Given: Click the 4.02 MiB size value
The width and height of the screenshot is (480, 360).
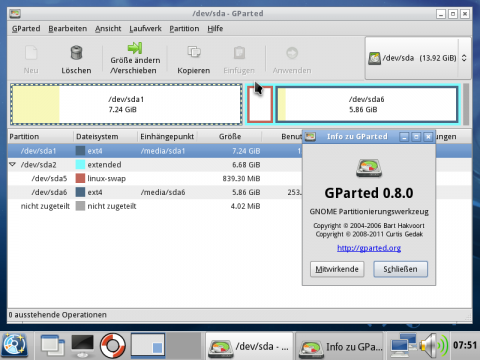Looking at the screenshot, I should point(245,206).
